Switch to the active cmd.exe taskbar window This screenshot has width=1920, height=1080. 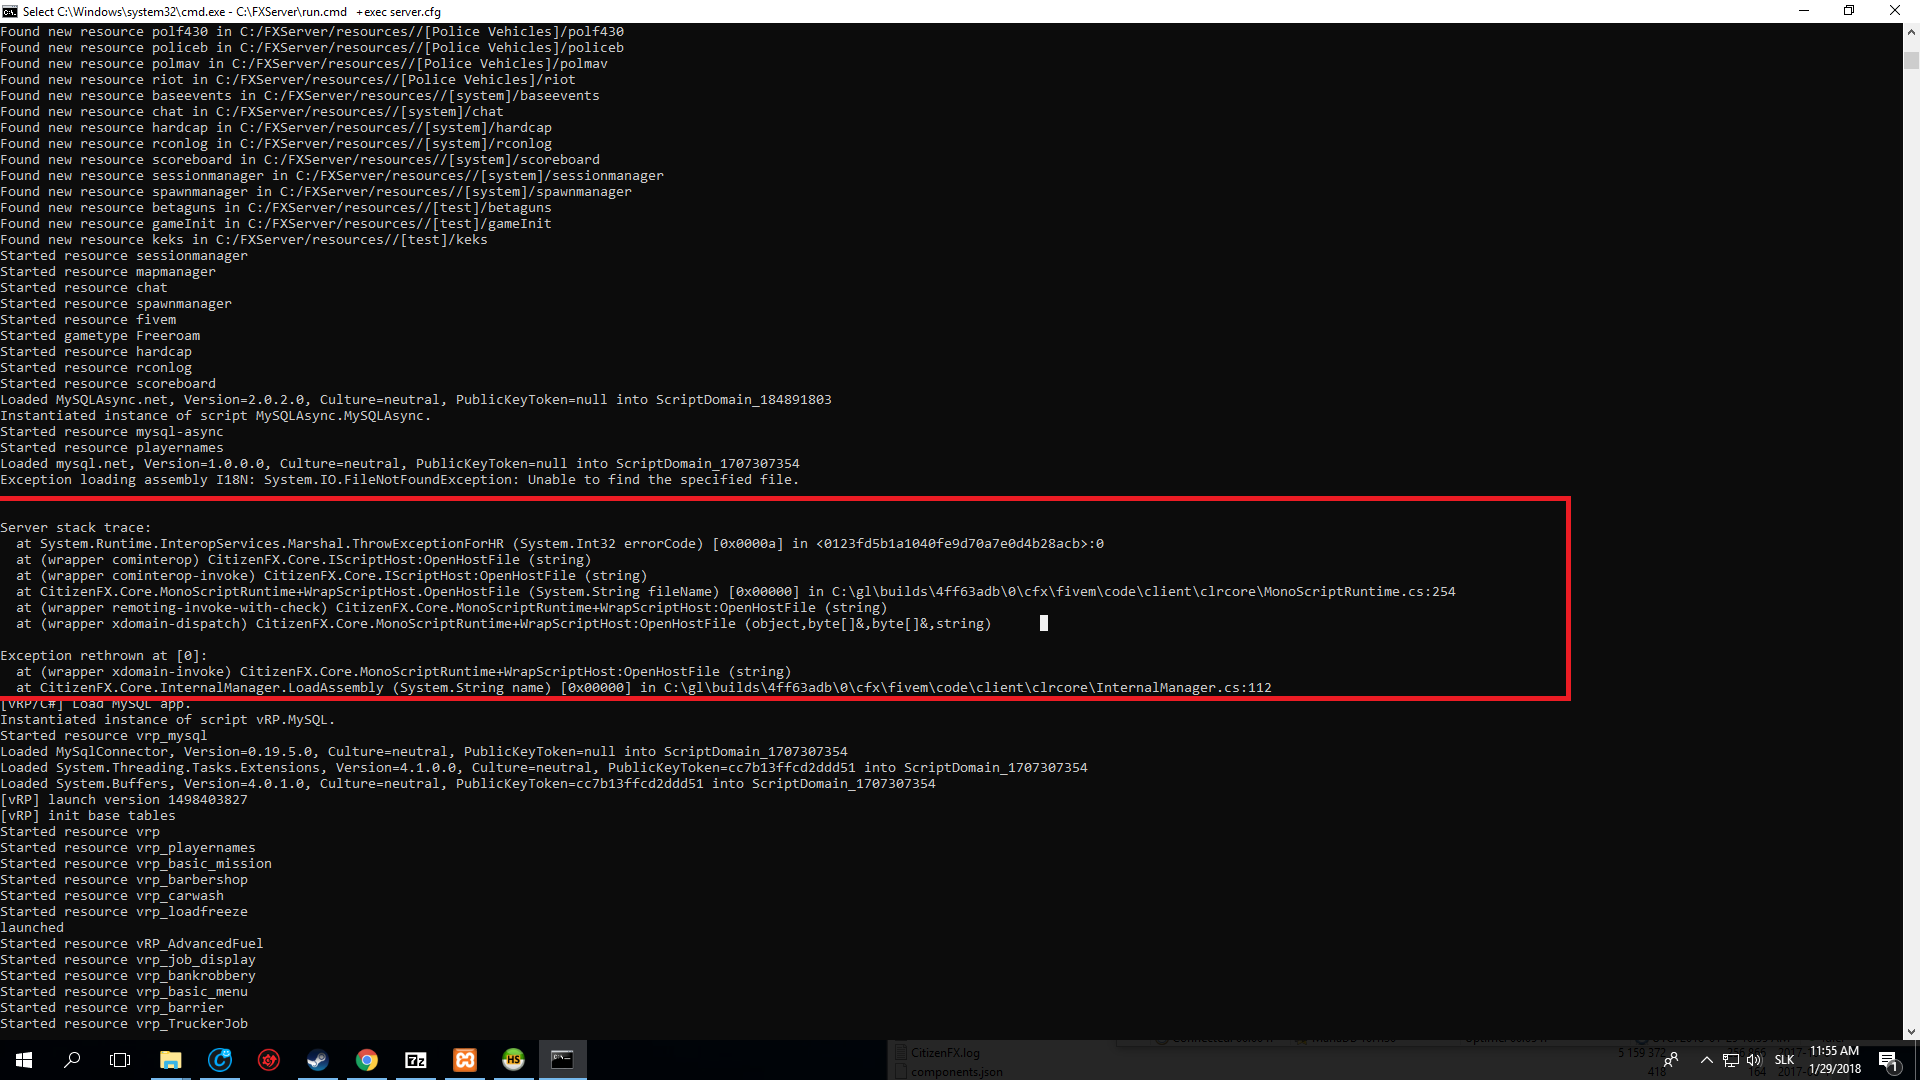coord(563,1060)
